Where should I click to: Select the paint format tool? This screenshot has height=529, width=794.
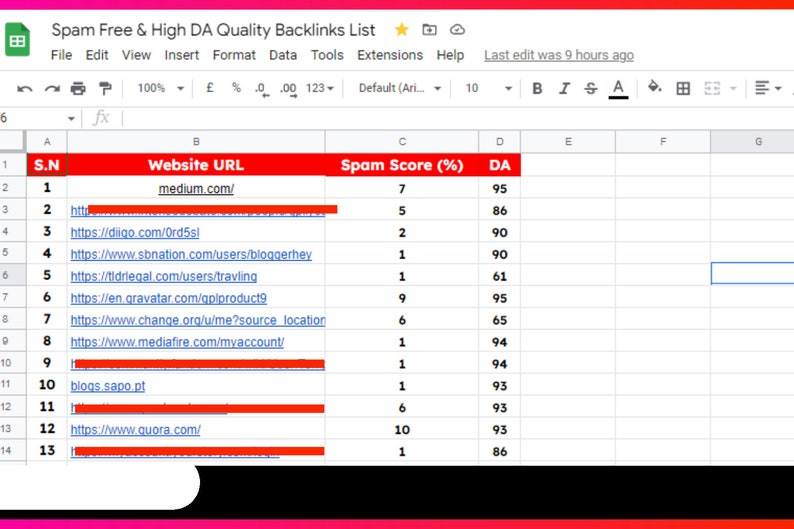tap(105, 89)
